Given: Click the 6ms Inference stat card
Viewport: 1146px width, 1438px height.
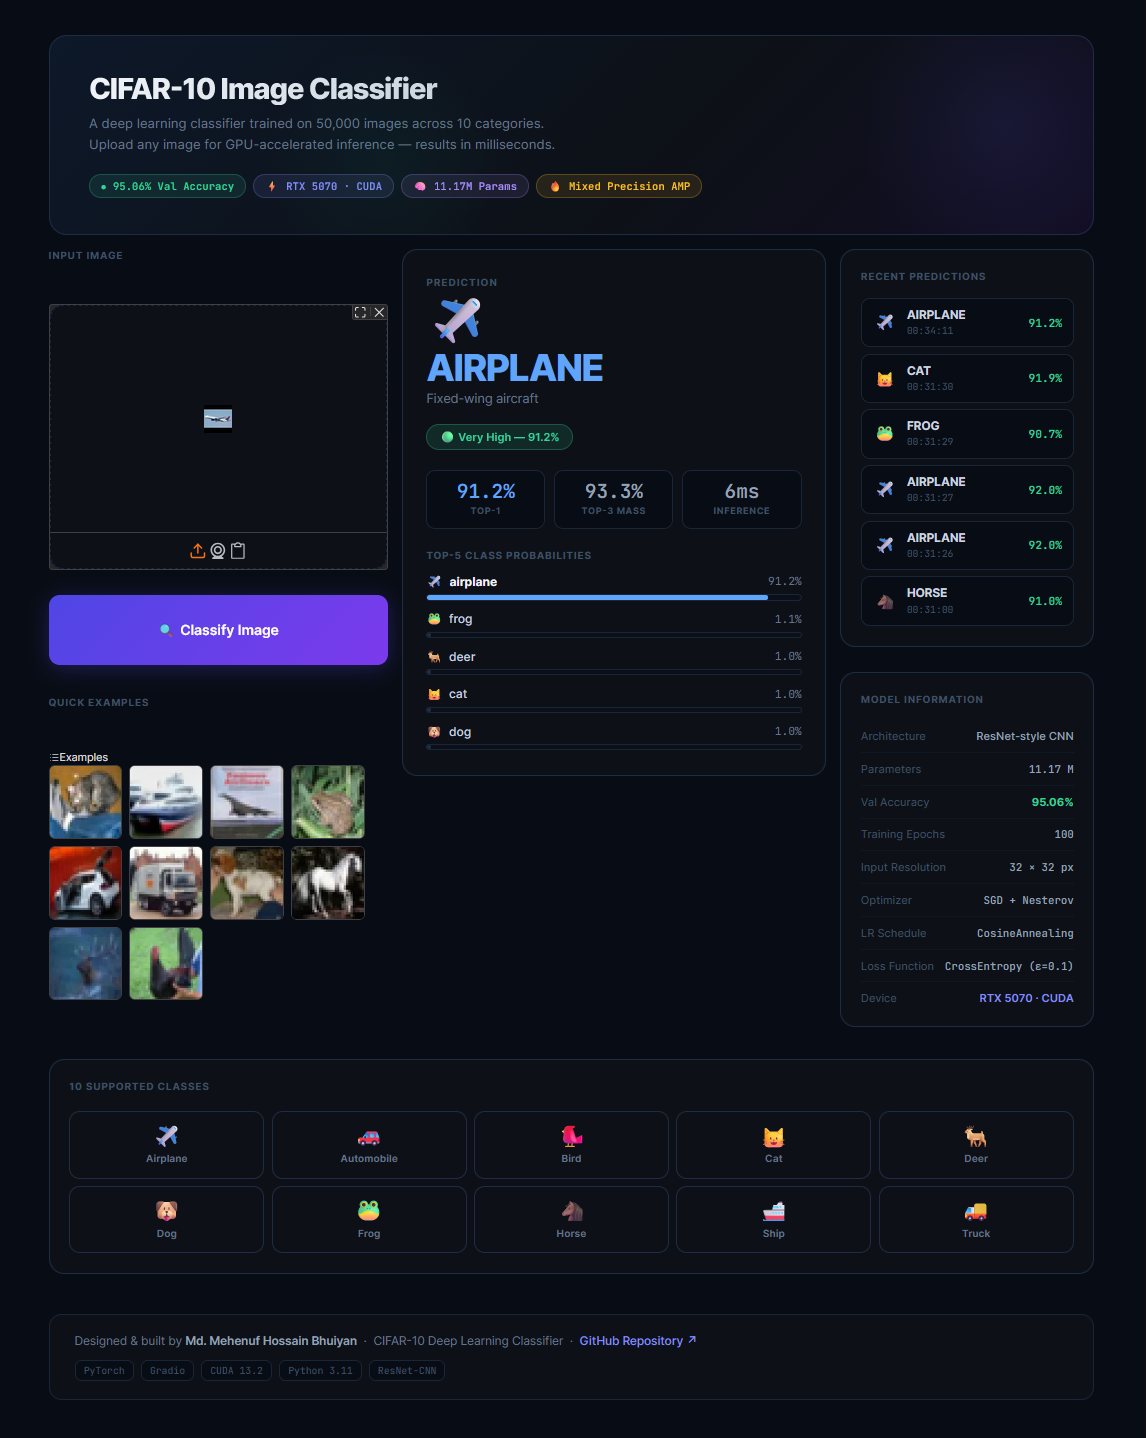Looking at the screenshot, I should 742,499.
